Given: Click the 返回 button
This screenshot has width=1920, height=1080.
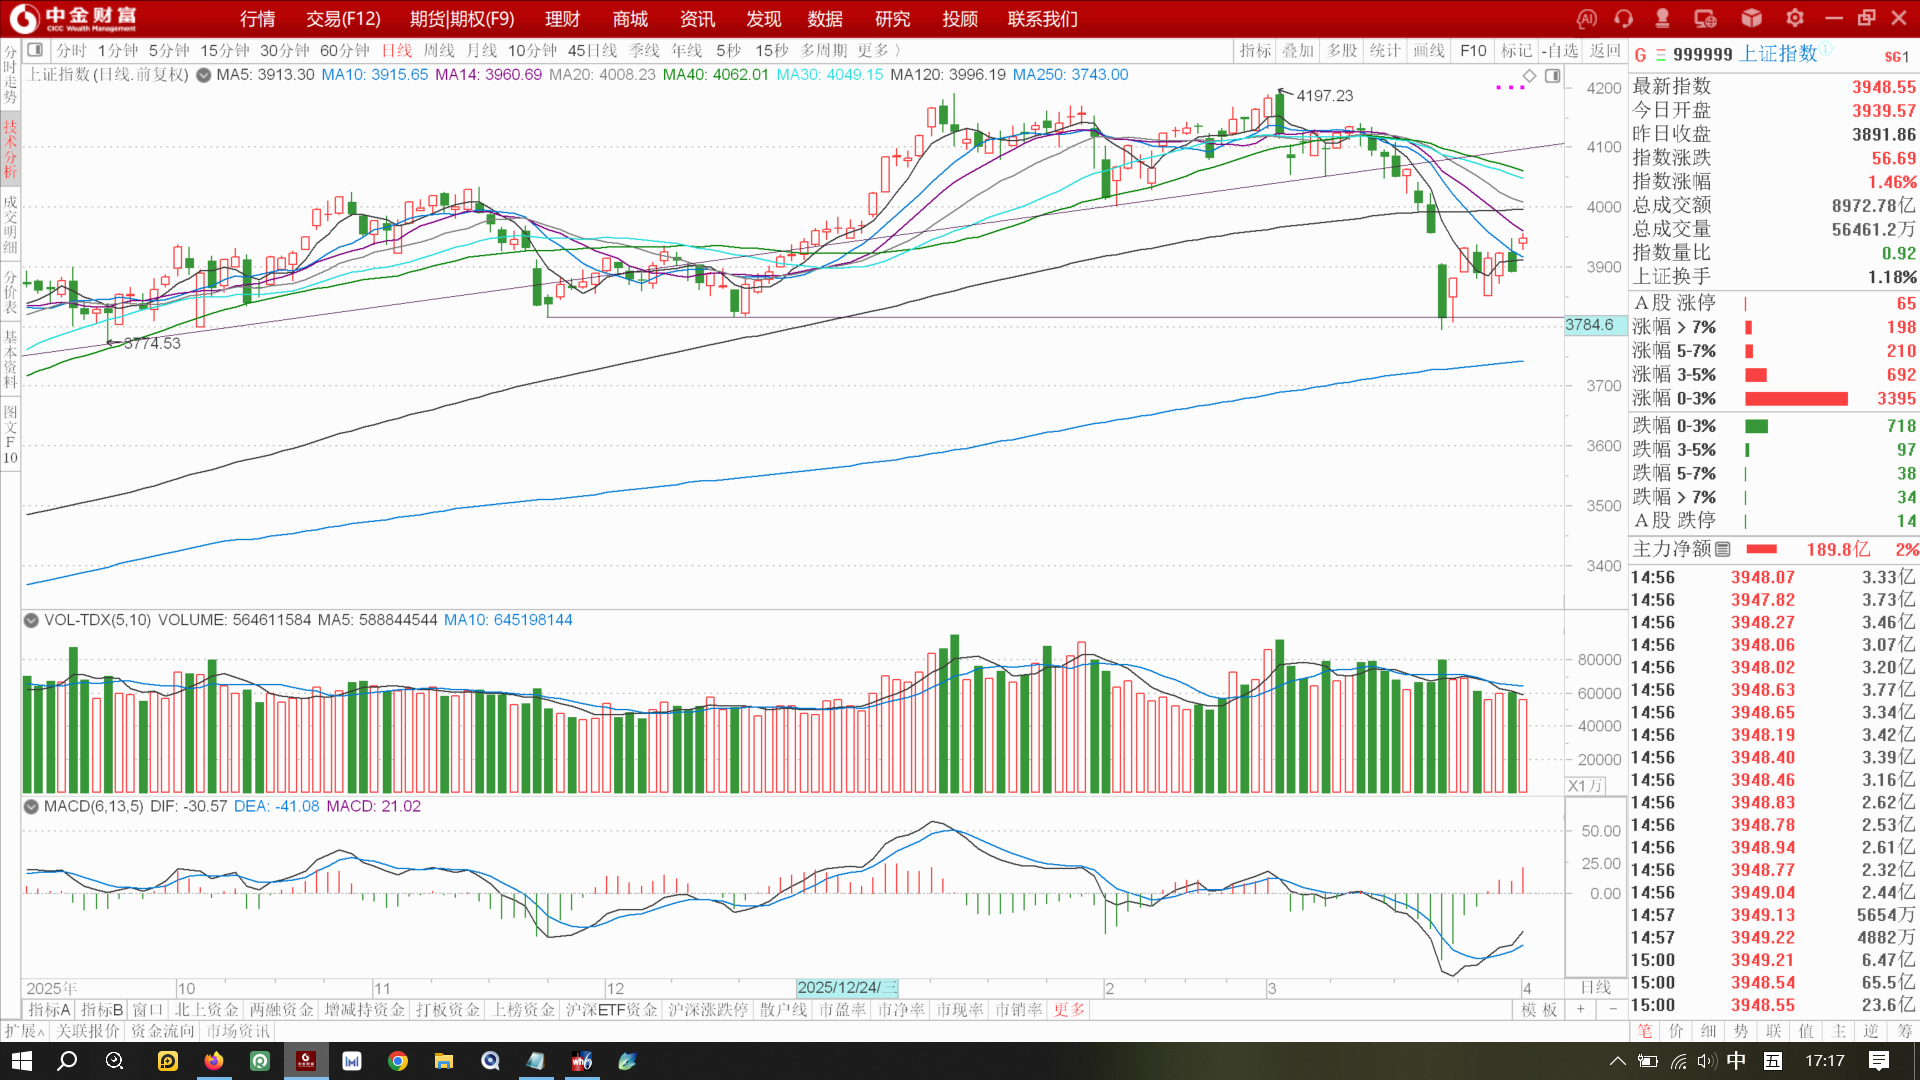Looking at the screenshot, I should [1605, 50].
